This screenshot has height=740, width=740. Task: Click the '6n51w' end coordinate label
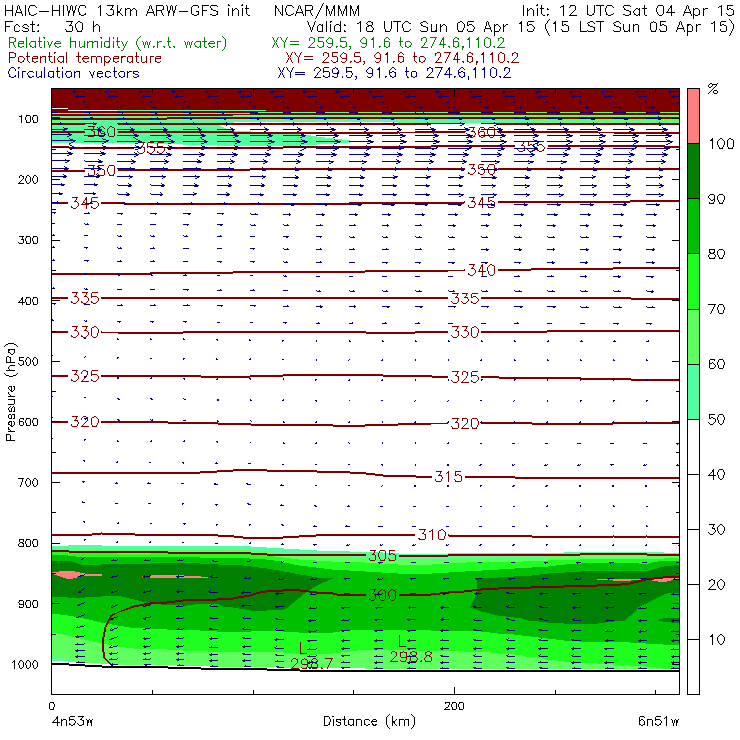tap(658, 722)
